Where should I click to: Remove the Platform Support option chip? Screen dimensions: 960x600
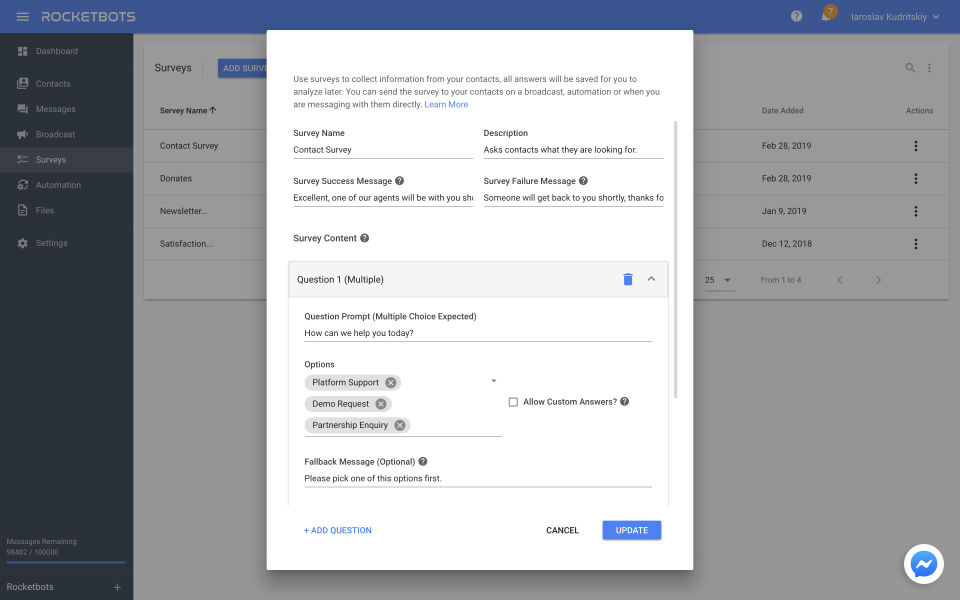coord(391,383)
